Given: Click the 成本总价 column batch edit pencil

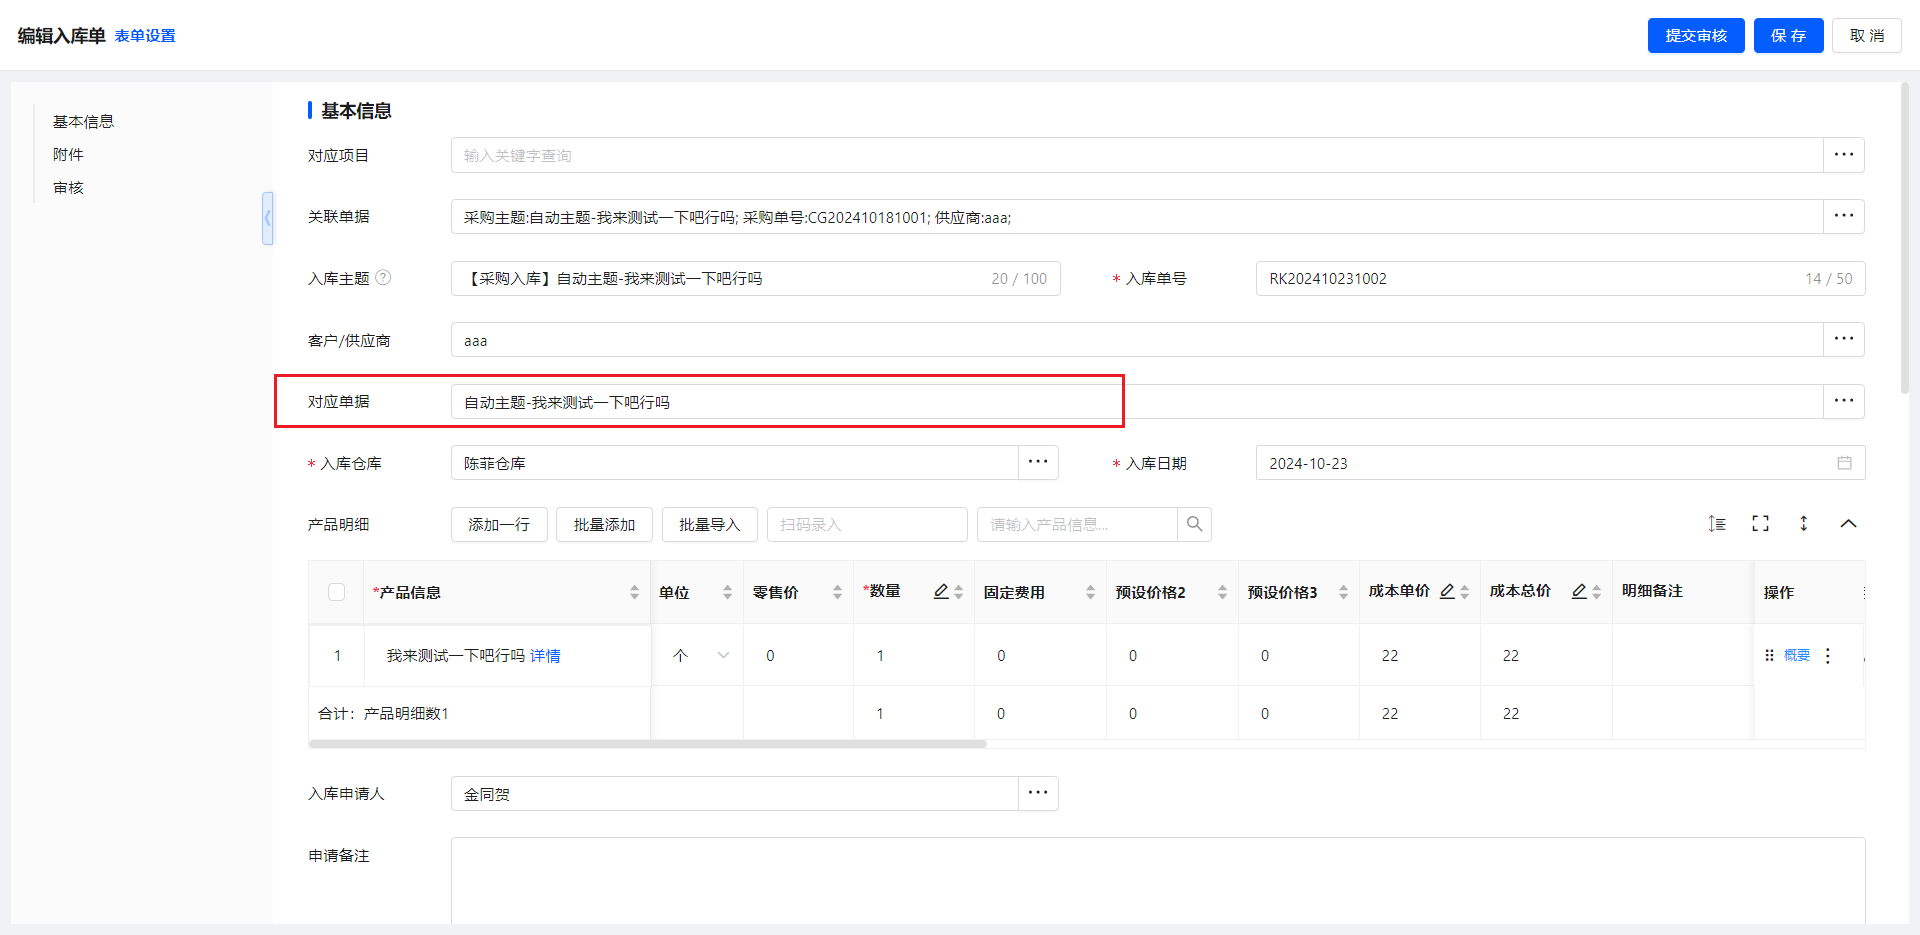Looking at the screenshot, I should coord(1579,592).
